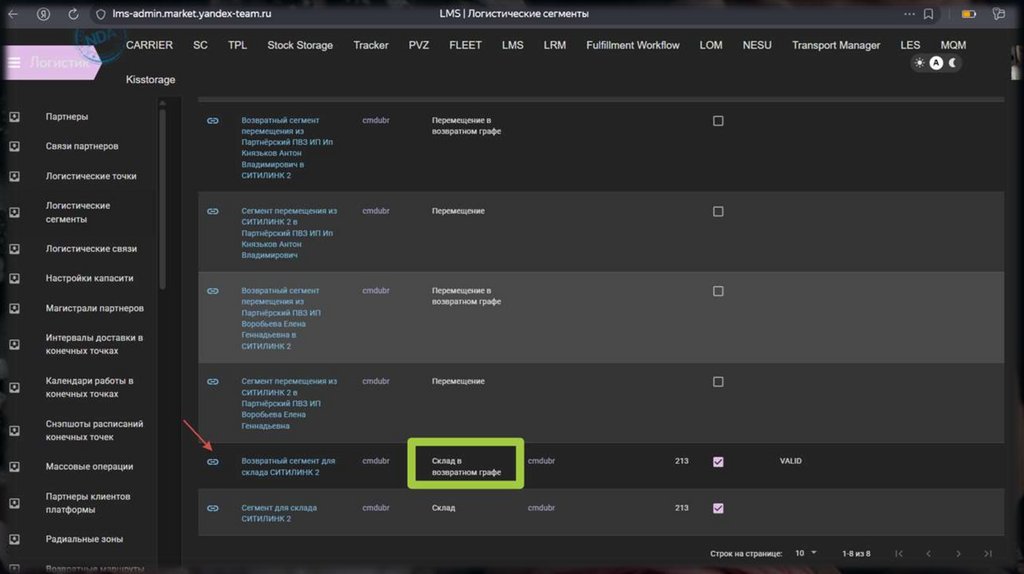The image size is (1024, 574).
Task: Open the Stock Storage tab
Action: 300,45
